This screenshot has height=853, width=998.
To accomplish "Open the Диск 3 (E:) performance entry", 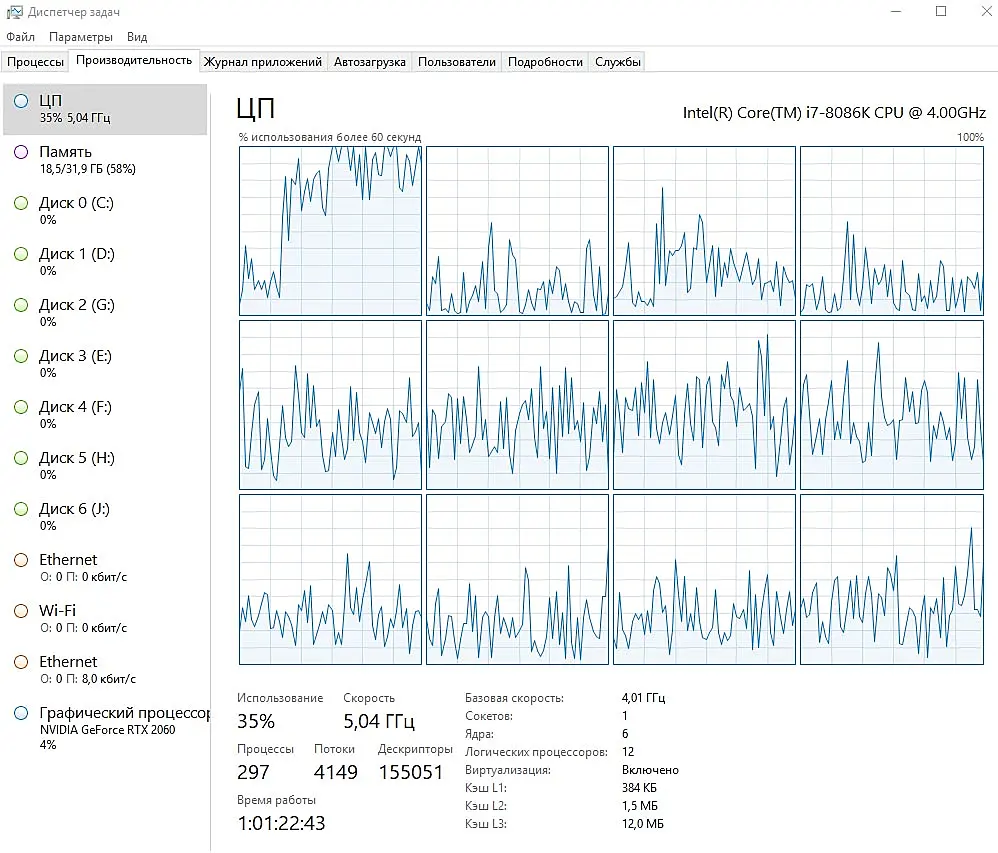I will point(105,363).
